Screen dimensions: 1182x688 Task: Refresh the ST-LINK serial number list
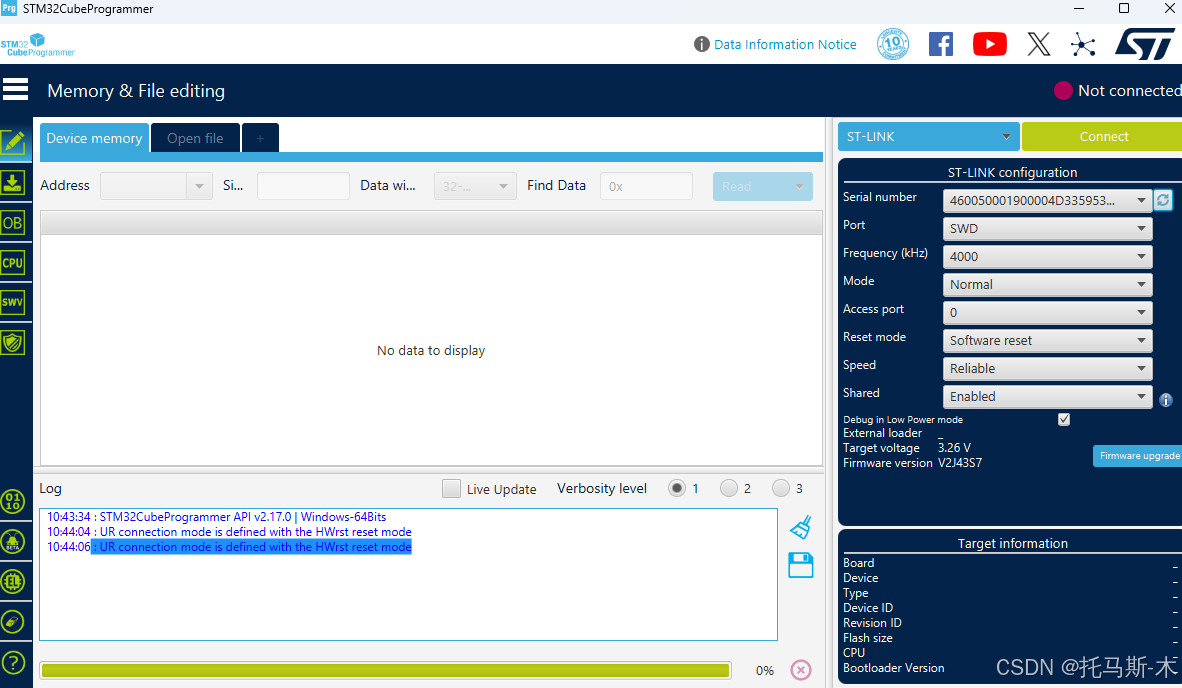click(x=1163, y=200)
